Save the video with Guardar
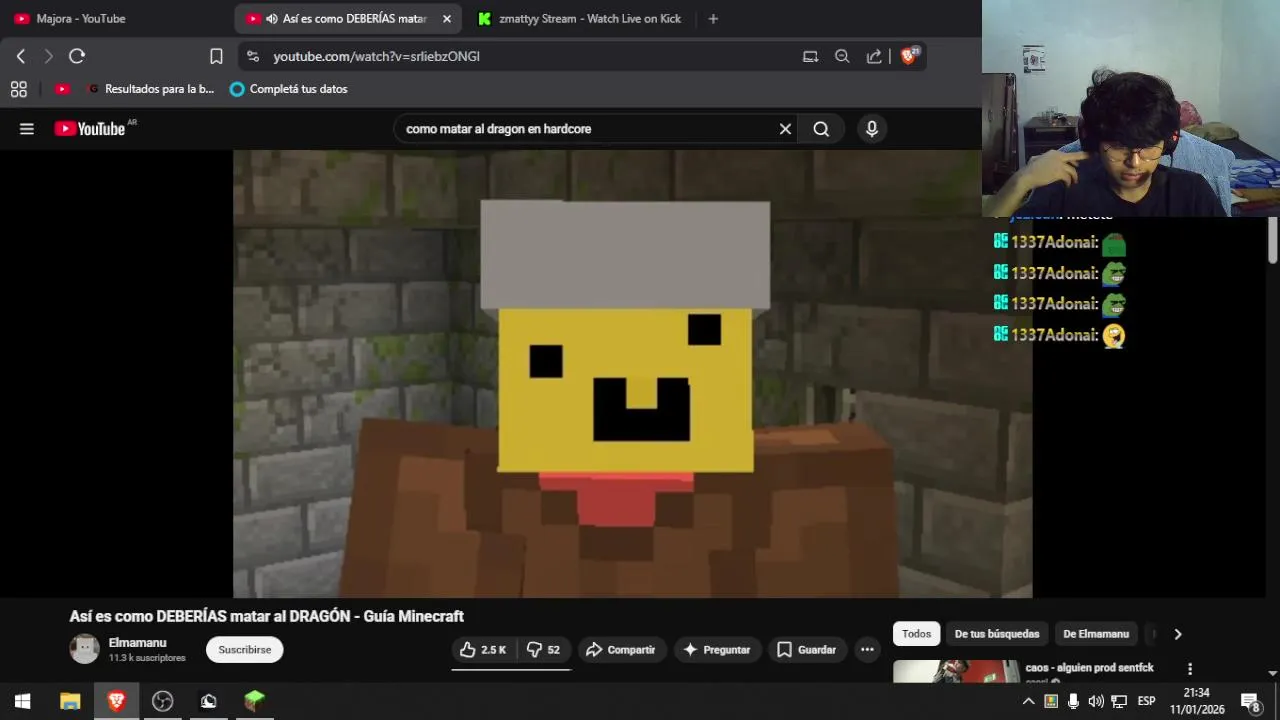The width and height of the screenshot is (1280, 720). (806, 649)
